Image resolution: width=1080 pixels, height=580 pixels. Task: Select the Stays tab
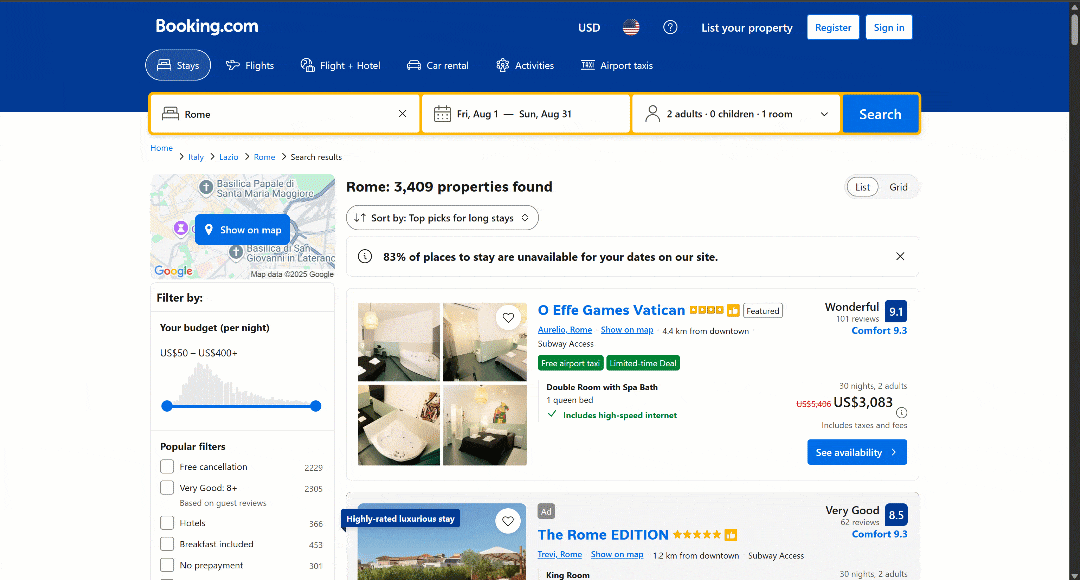point(178,65)
